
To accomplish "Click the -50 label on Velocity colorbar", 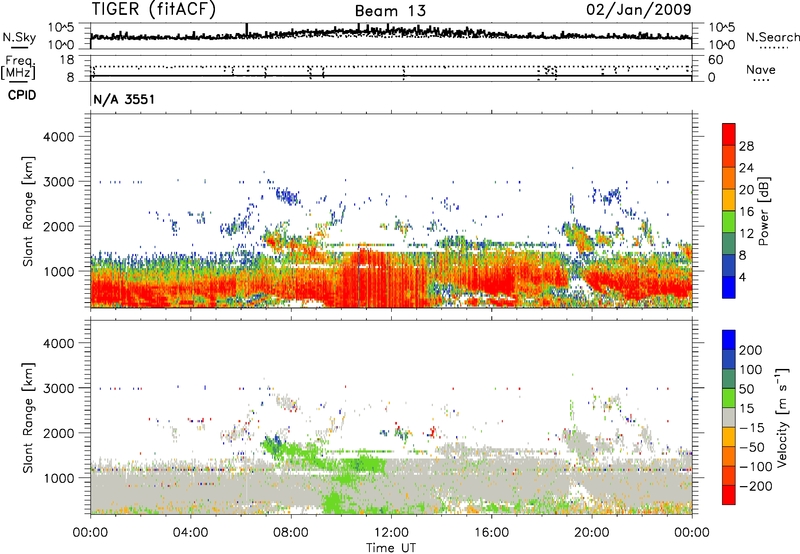I will 753,447.
